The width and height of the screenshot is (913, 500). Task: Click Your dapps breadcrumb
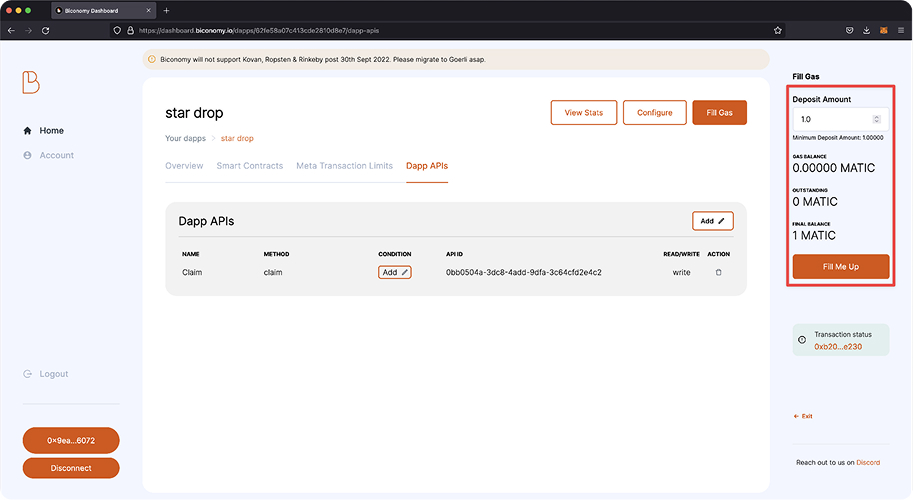pyautogui.click(x=185, y=139)
